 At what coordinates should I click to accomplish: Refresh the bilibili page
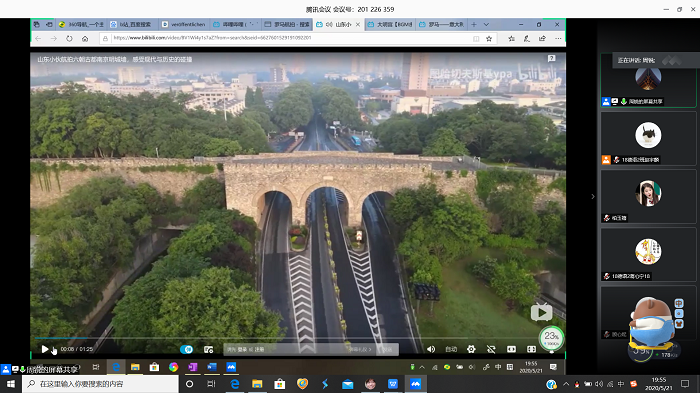click(69, 38)
